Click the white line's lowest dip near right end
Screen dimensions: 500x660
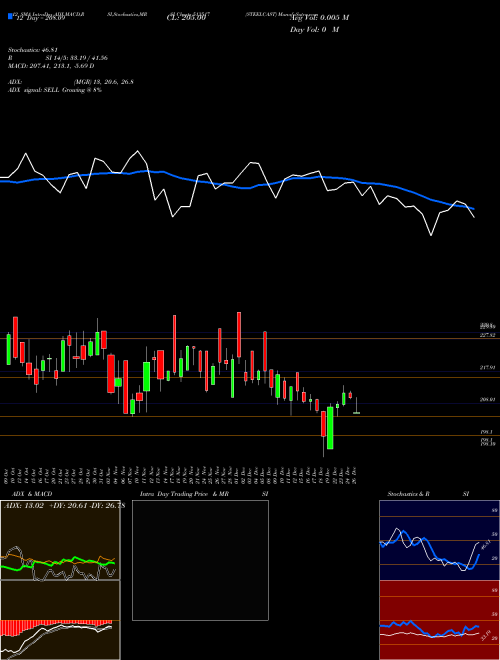click(x=431, y=234)
